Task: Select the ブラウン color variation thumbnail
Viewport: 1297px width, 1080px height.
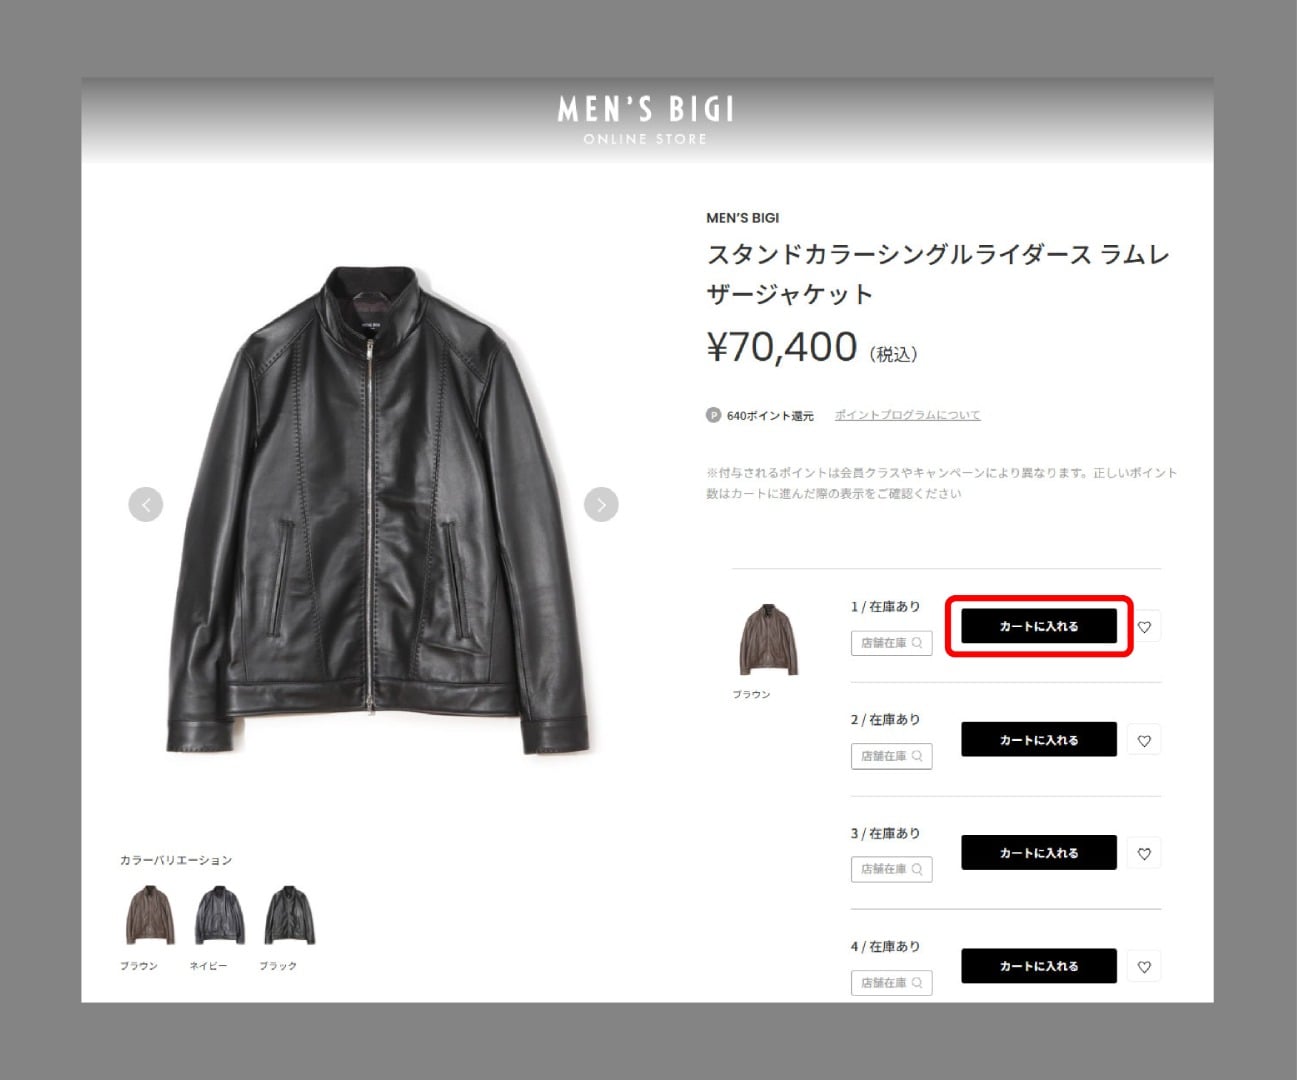Action: pos(150,915)
